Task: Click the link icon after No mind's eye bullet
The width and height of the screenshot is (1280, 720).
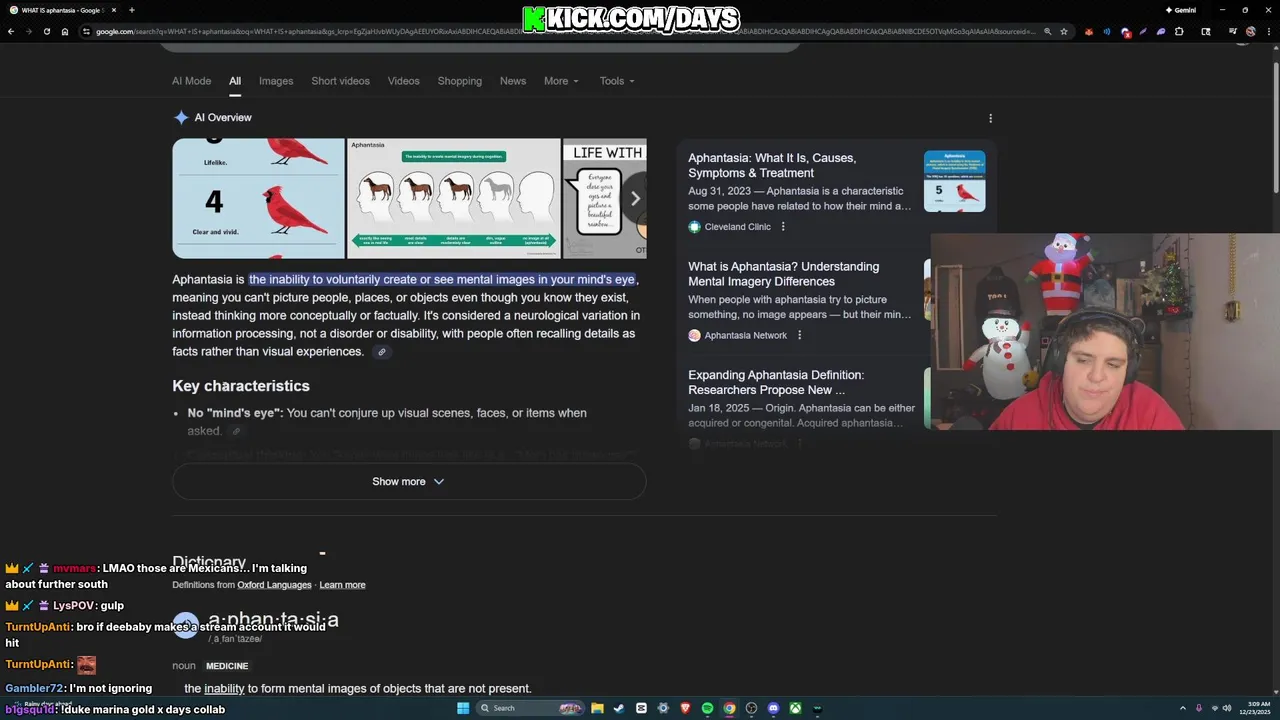Action: click(236, 431)
